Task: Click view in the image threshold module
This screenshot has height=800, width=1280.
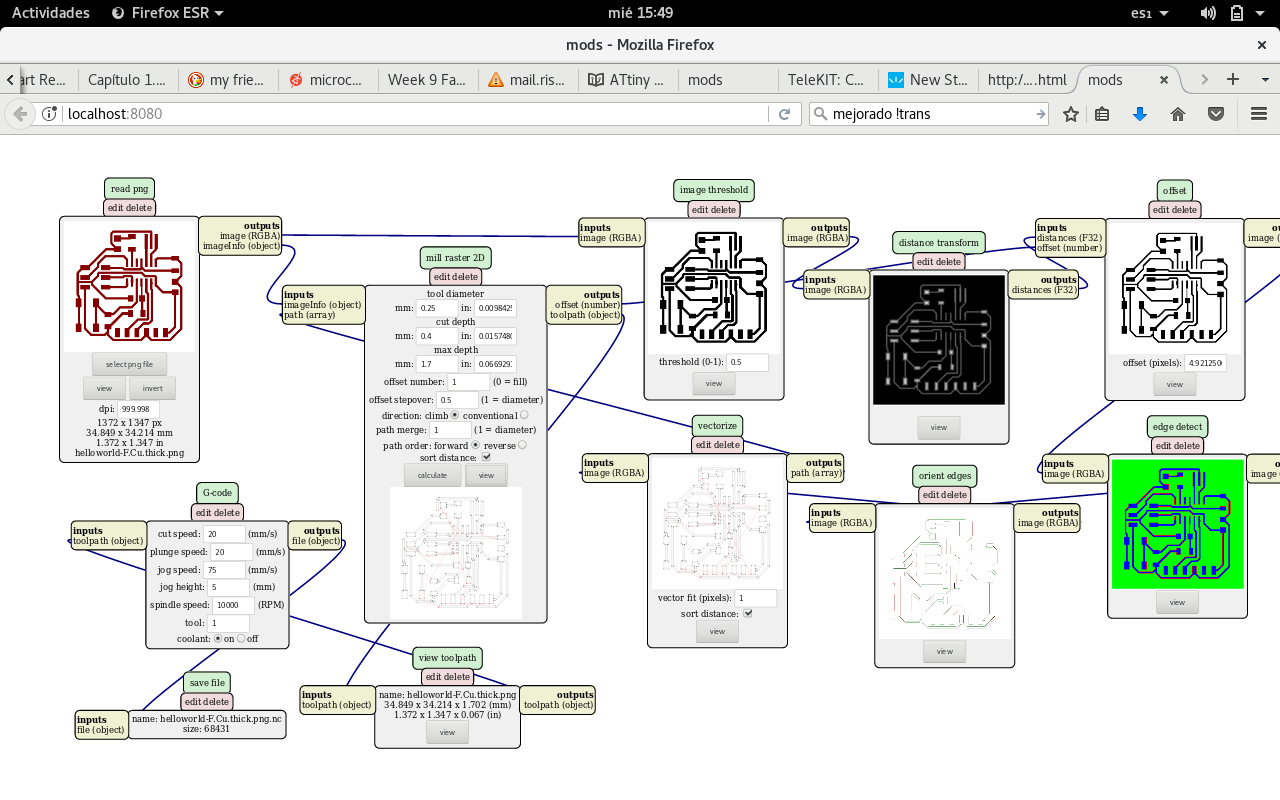Action: pyautogui.click(x=714, y=383)
